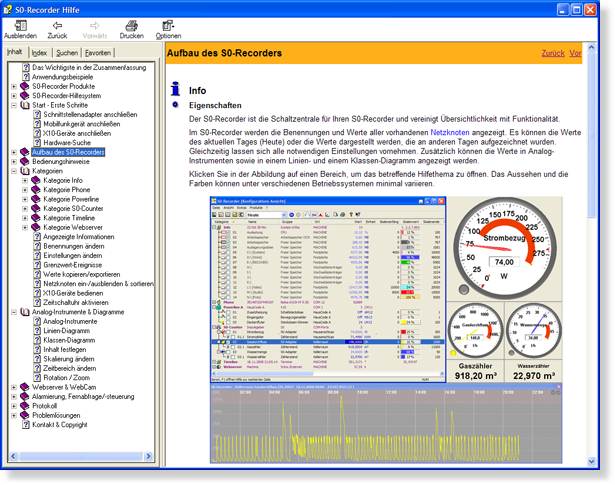Switch to the Suchen tab
Viewport: 615px width, 485px height.
click(x=67, y=52)
